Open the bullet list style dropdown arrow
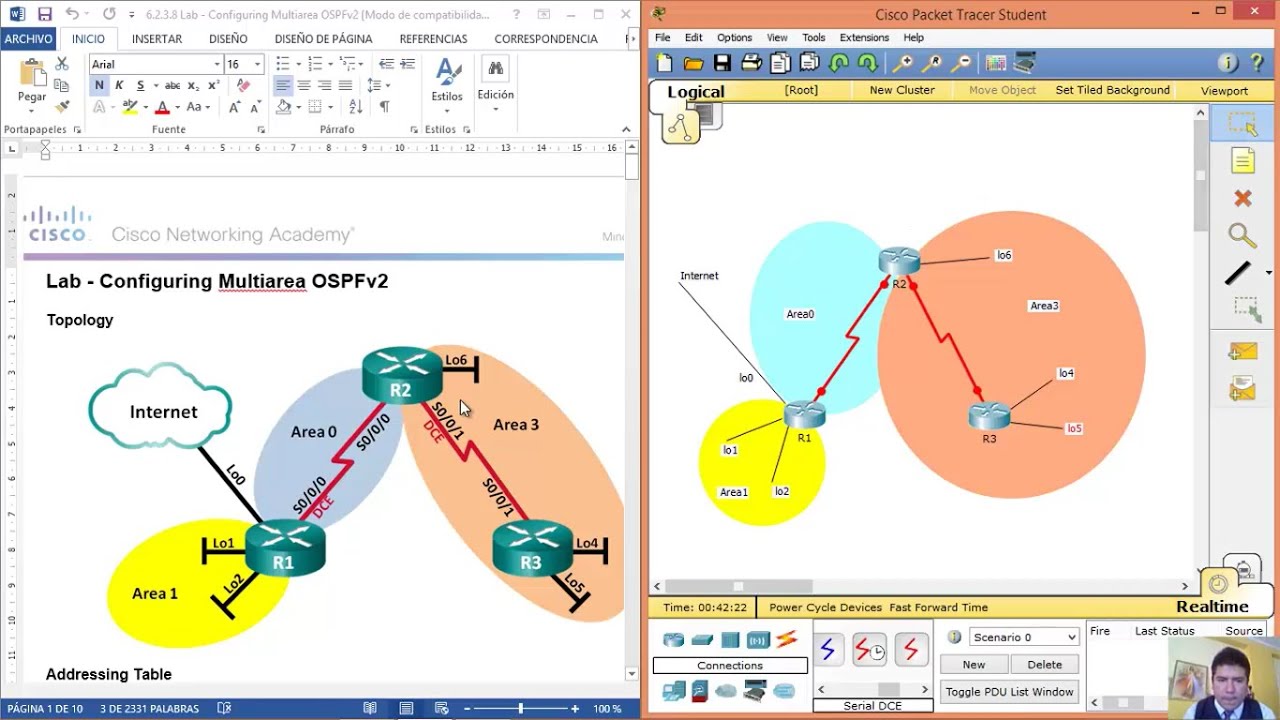The image size is (1280, 720). [x=298, y=64]
